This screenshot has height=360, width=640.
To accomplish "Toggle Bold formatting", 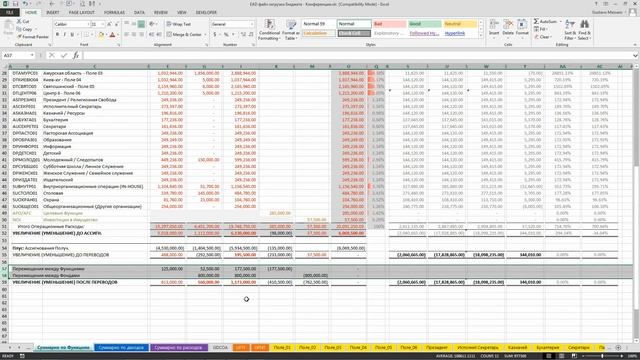I will click(58, 35).
